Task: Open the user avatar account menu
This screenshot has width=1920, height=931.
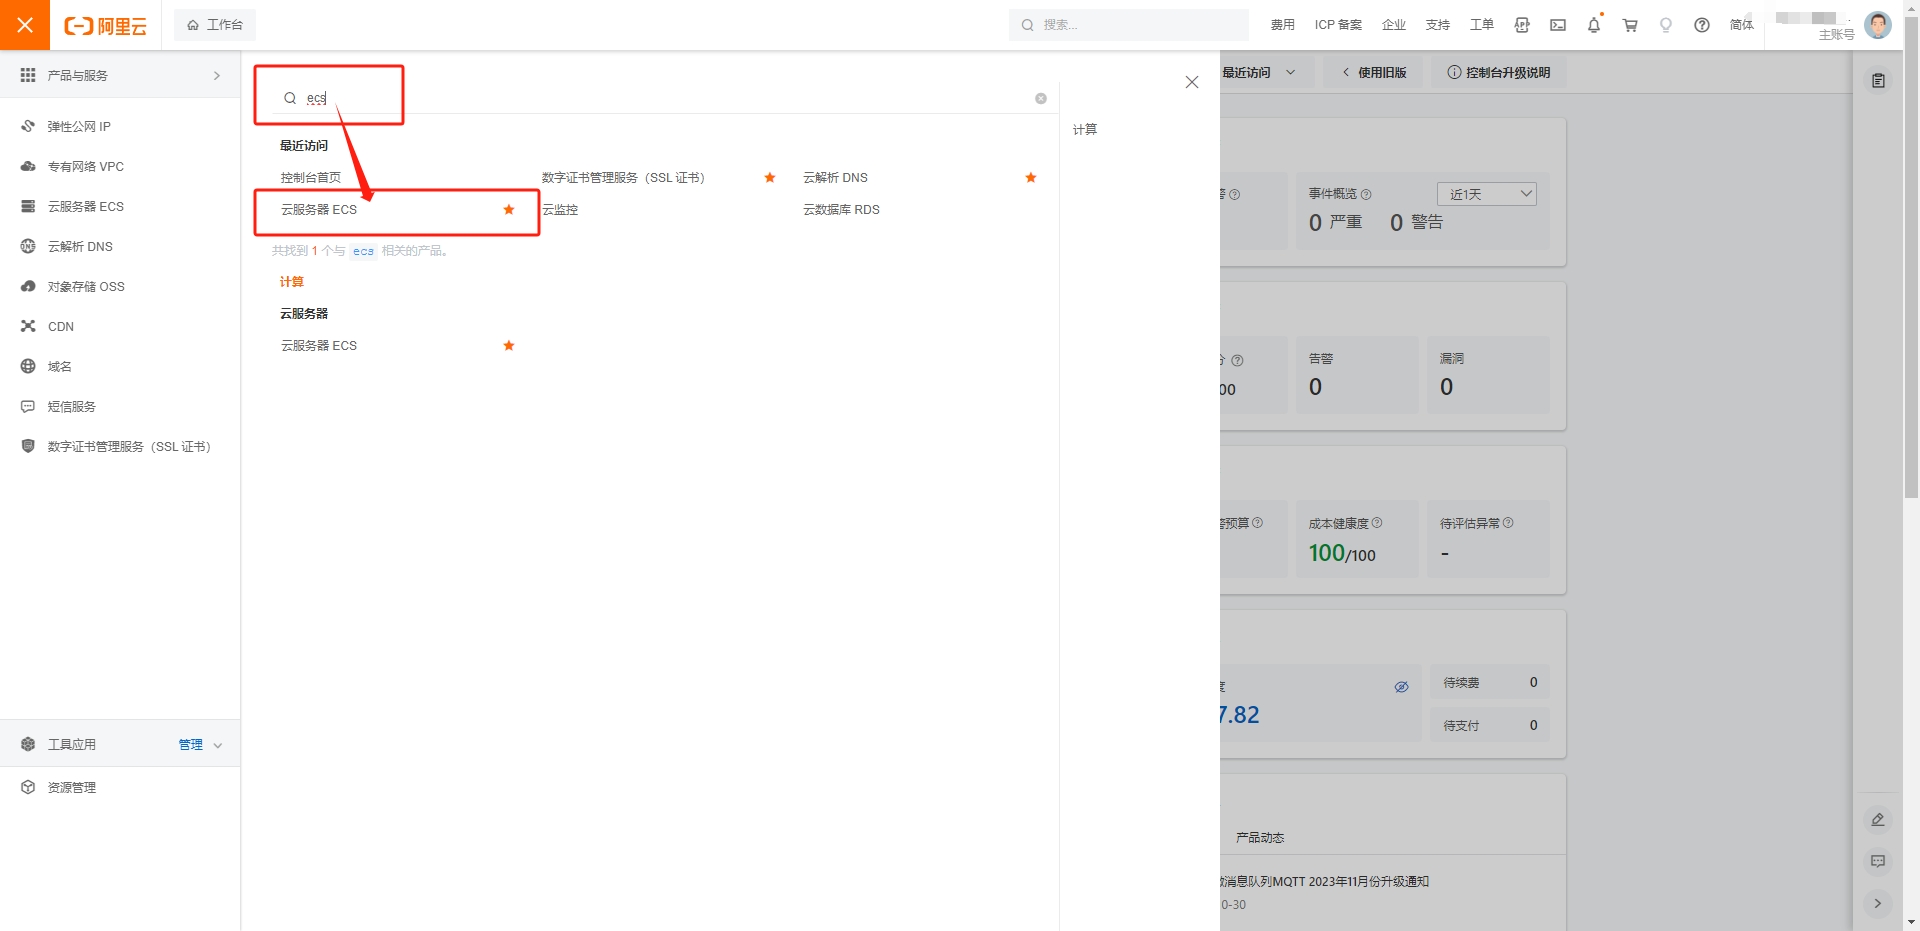Action: pyautogui.click(x=1878, y=25)
